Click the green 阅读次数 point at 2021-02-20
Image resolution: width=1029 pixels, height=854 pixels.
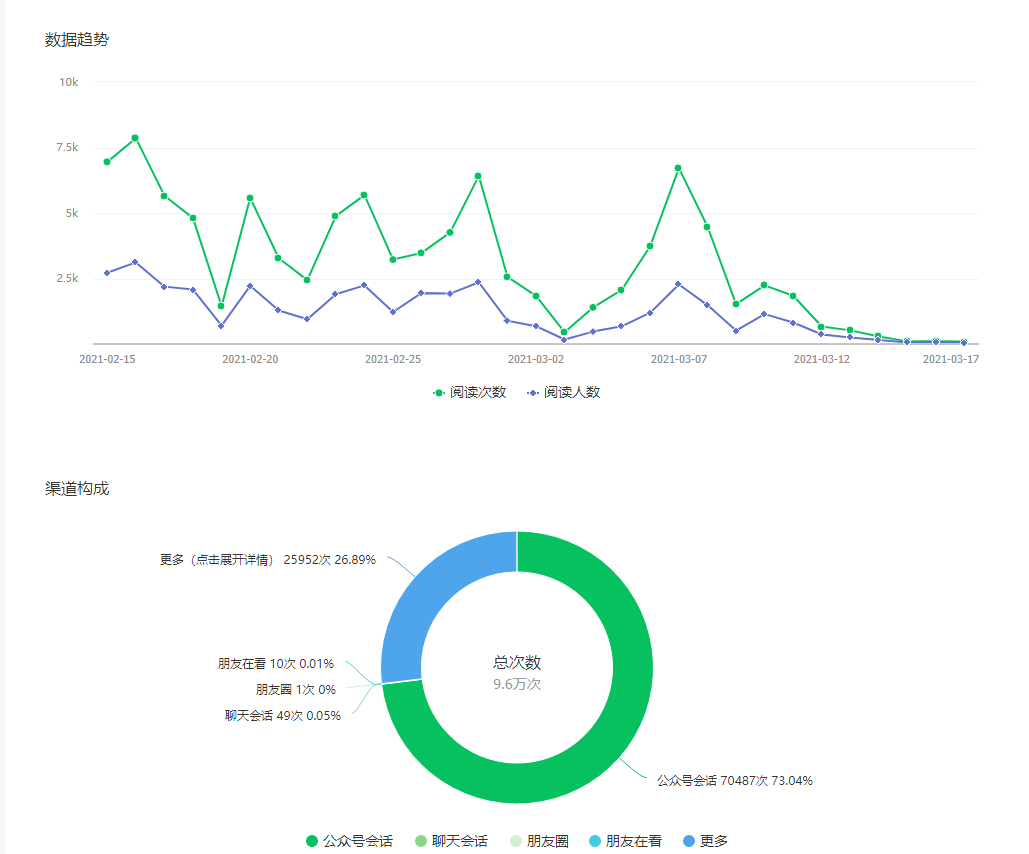pos(250,198)
